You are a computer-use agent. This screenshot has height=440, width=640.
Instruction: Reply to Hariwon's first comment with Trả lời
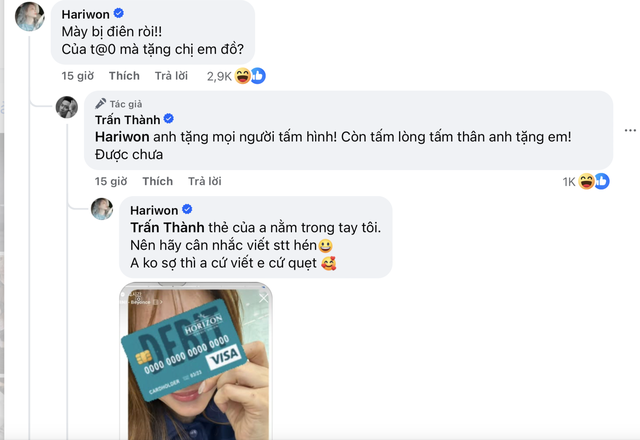click(171, 76)
